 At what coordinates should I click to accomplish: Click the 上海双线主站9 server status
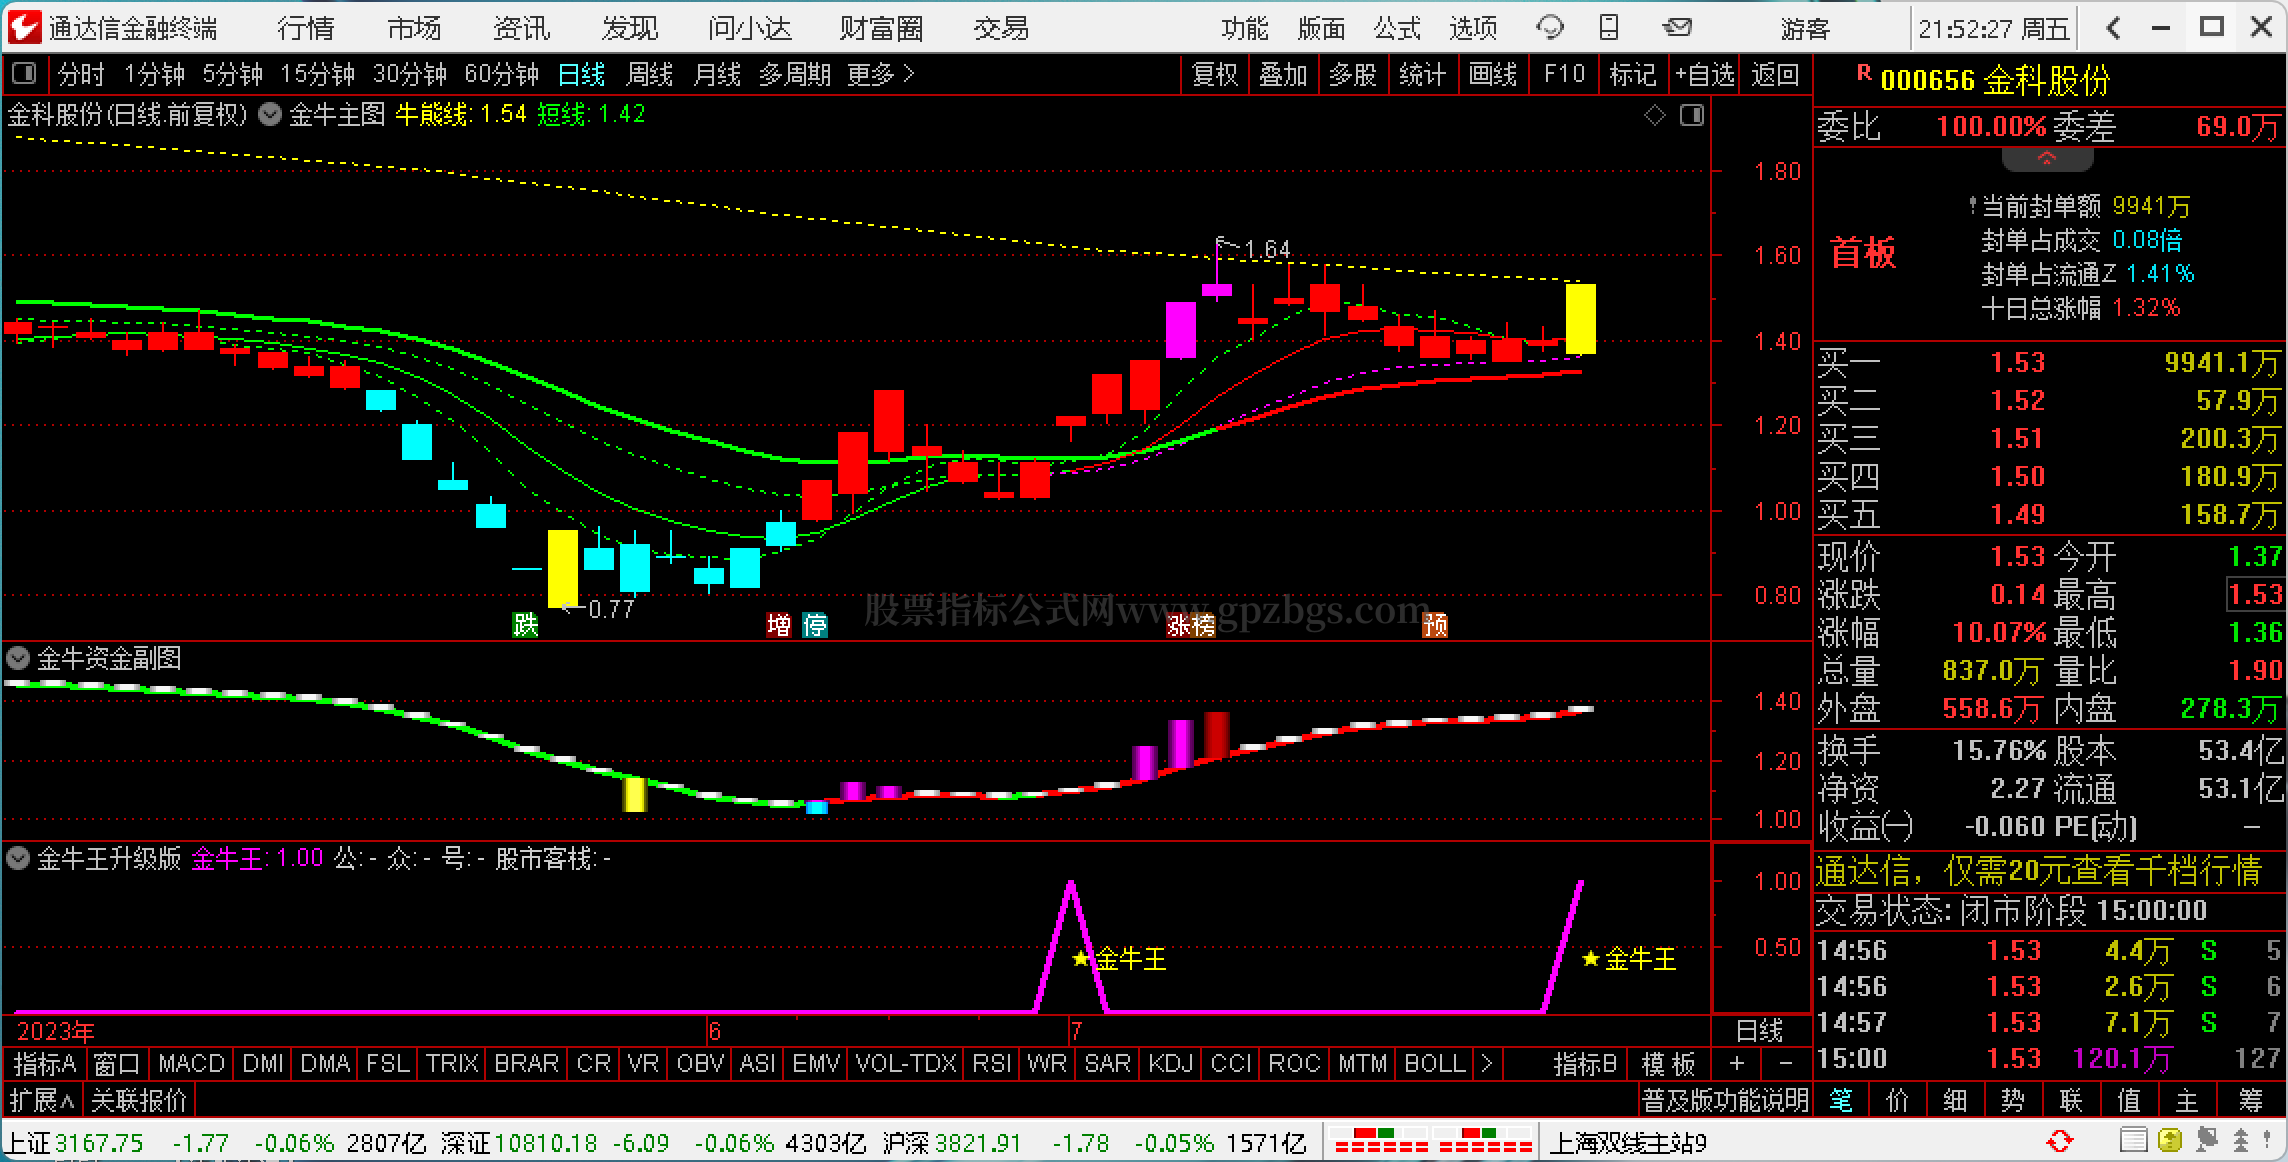coord(1629,1142)
